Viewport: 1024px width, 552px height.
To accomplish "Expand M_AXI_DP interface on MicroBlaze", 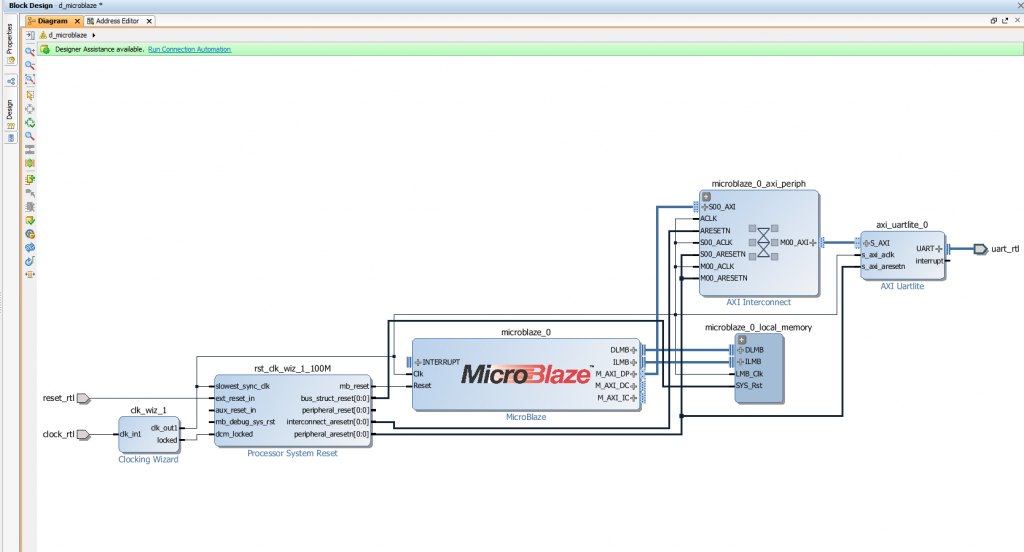I will tap(633, 374).
